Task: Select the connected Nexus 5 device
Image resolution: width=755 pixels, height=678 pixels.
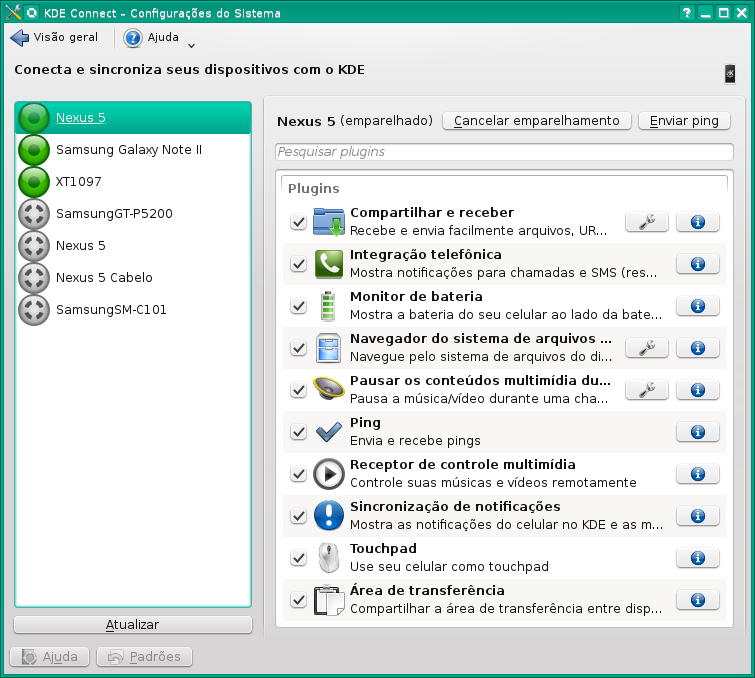Action: tap(133, 118)
